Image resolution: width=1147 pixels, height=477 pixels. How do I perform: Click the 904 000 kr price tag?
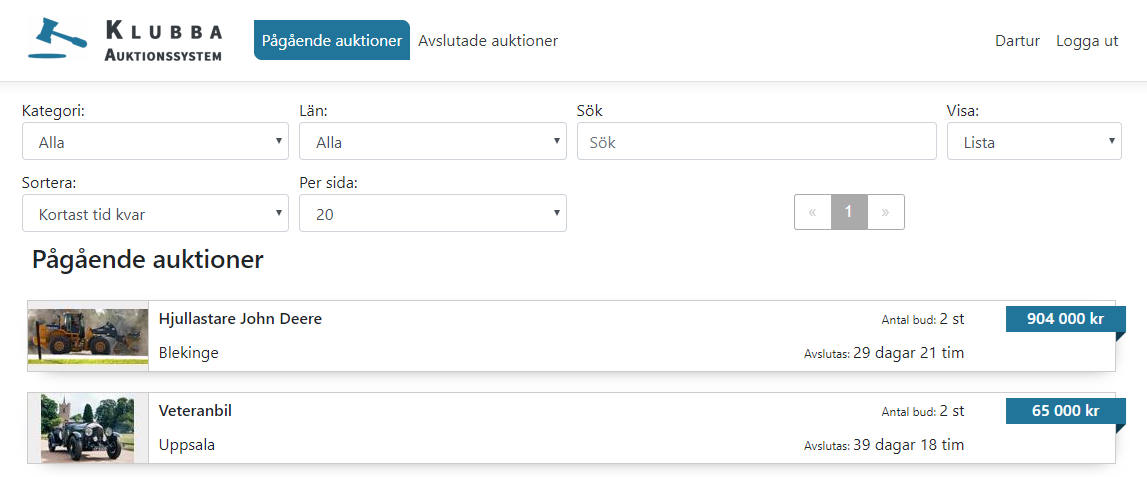[x=1065, y=319]
